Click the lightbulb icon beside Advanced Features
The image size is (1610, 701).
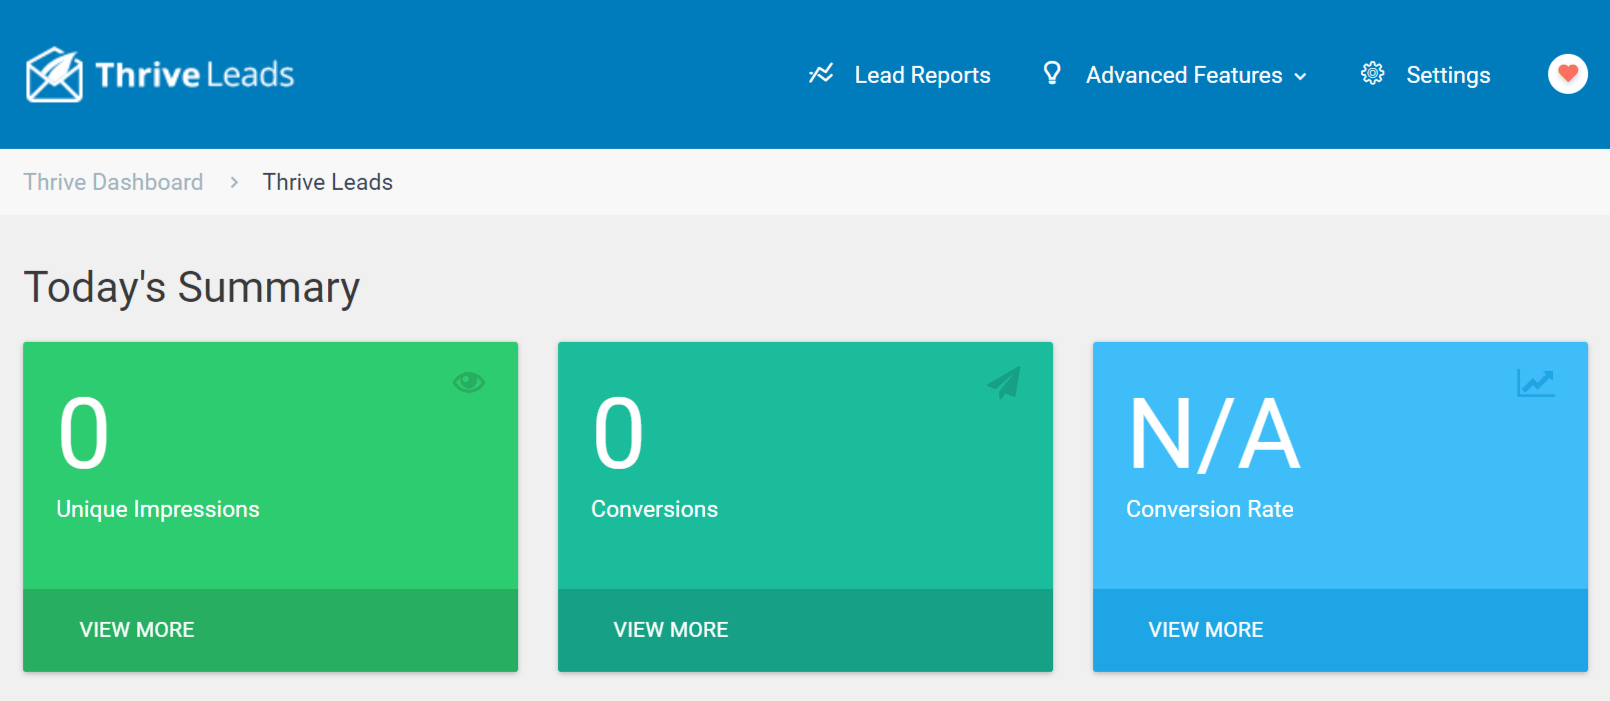click(x=1052, y=73)
